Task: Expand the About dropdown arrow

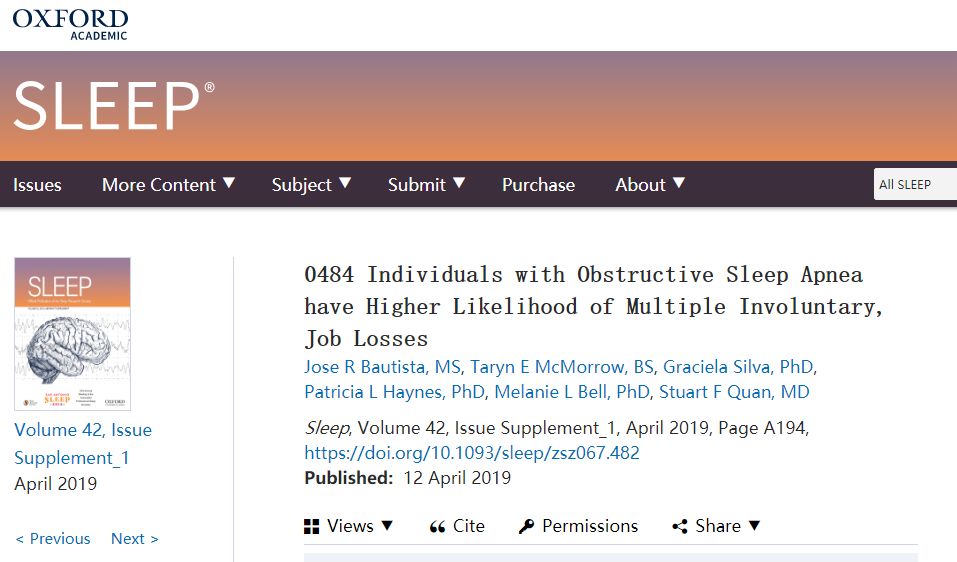Action: click(x=679, y=182)
